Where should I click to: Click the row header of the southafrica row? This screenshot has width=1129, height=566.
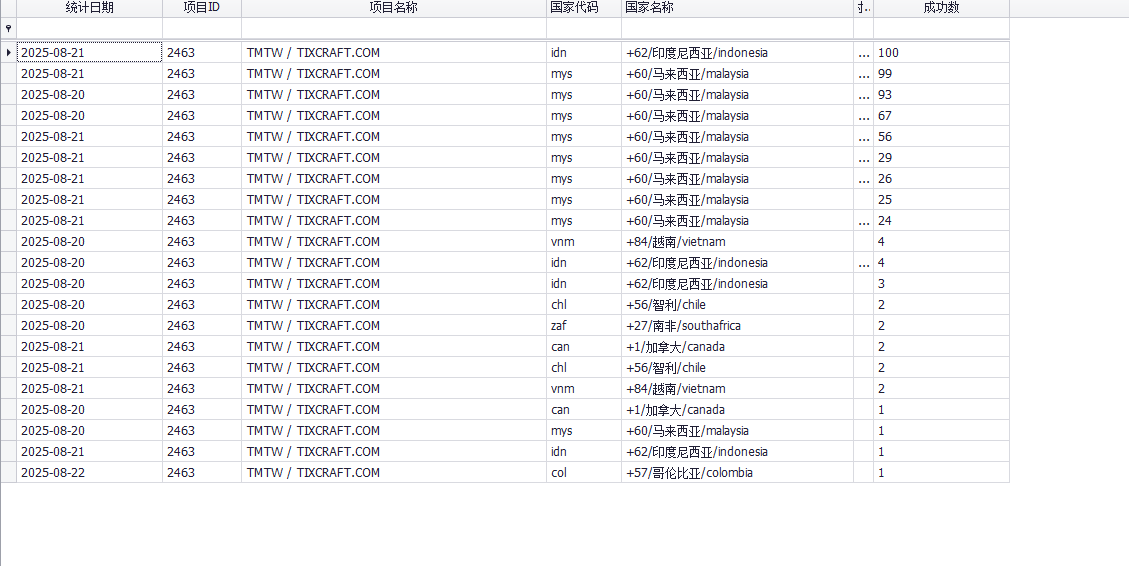8,325
